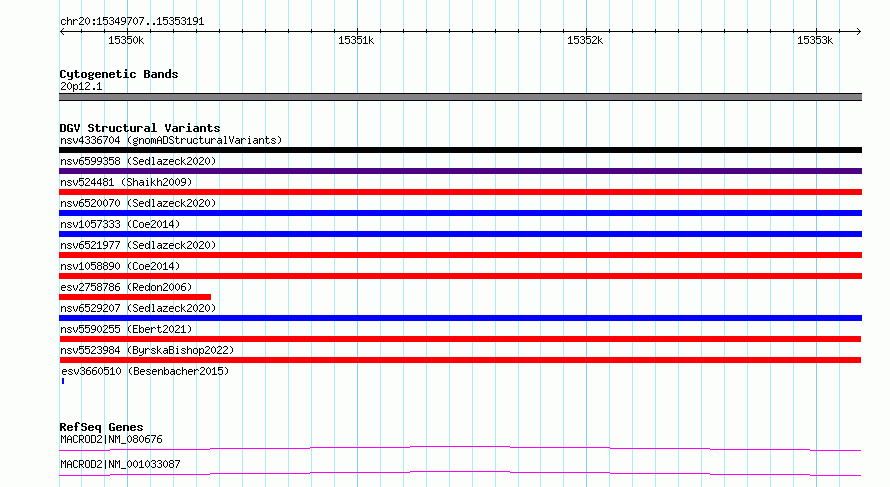
Task: Click the Cytogenetic Bands track title
Action: click(119, 74)
